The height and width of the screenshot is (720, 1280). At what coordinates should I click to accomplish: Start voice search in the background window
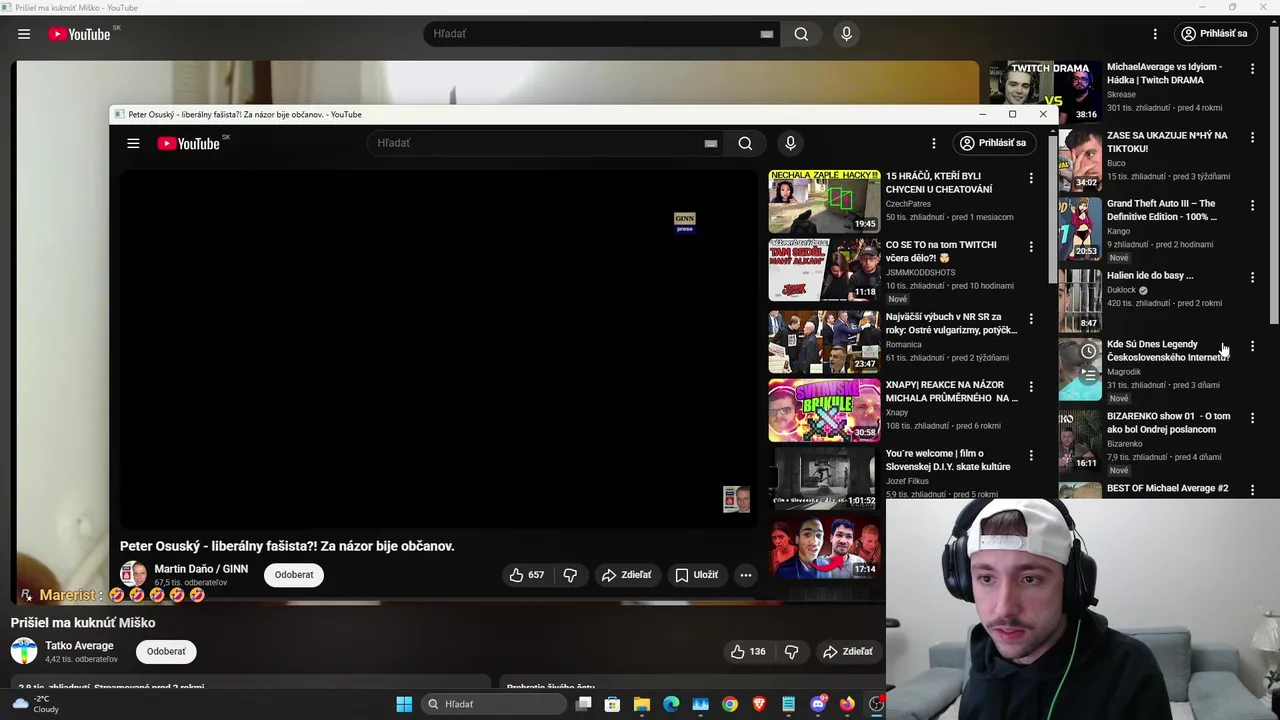(x=846, y=34)
